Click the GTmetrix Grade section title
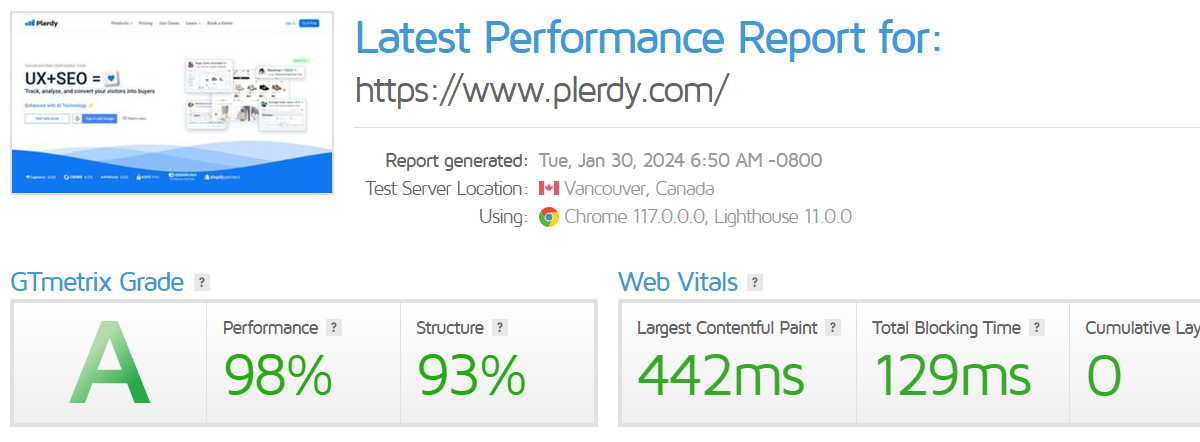The height and width of the screenshot is (442, 1200). pos(97,283)
